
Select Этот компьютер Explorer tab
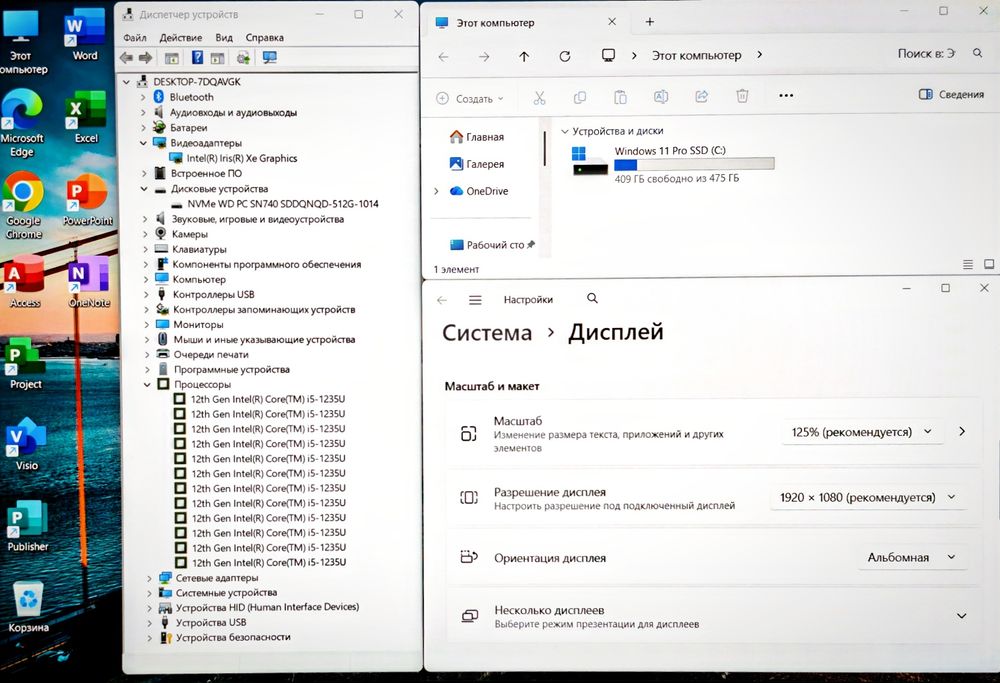pos(527,22)
